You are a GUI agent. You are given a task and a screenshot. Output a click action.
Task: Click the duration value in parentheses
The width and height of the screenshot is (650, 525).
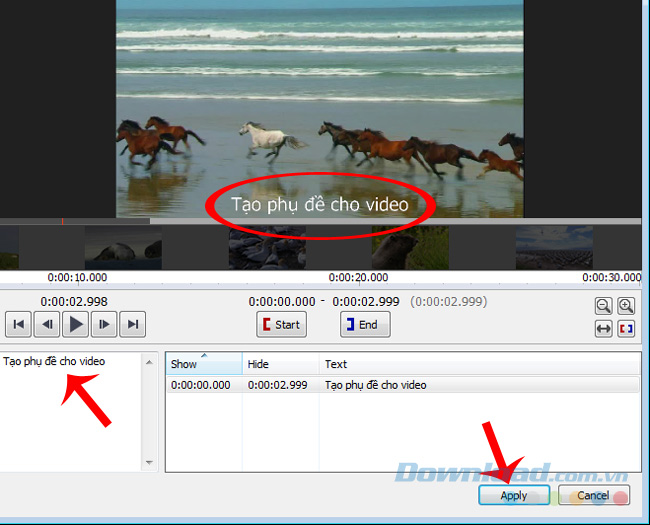449,301
